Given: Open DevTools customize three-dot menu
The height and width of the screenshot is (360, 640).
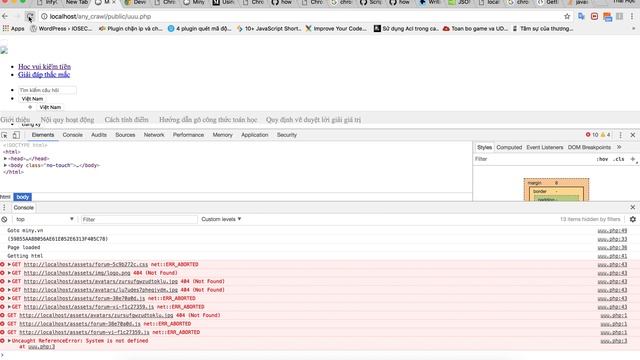Looking at the screenshot, I should (620, 135).
